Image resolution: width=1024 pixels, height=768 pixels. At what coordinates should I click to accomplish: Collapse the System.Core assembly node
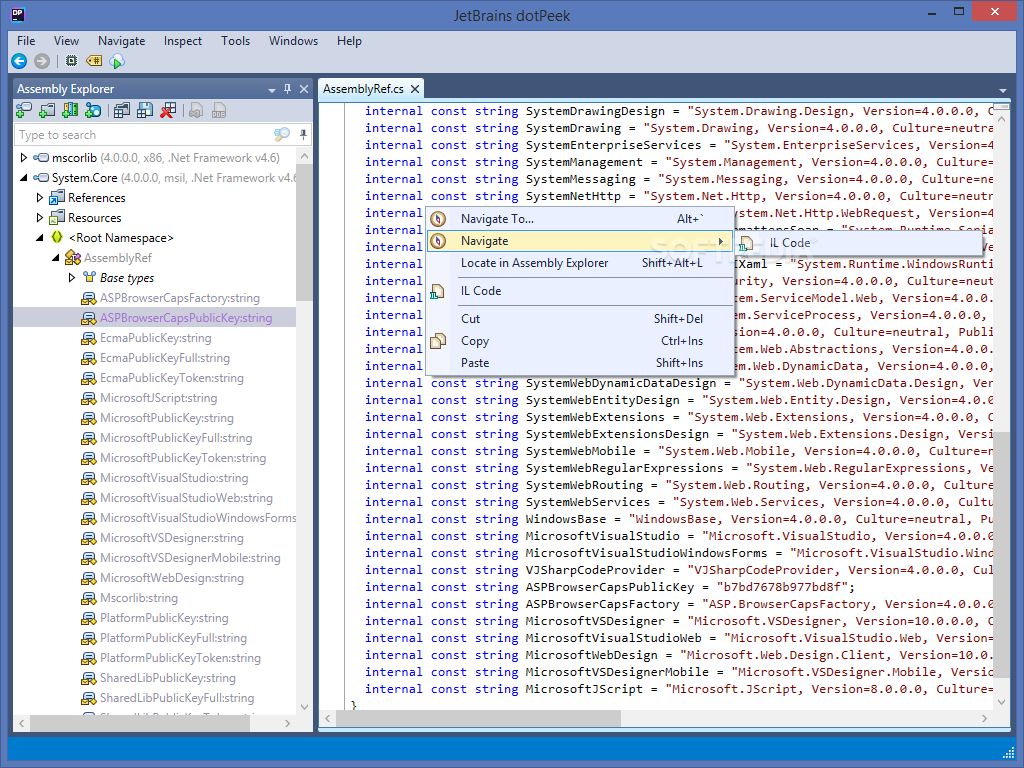coord(24,178)
